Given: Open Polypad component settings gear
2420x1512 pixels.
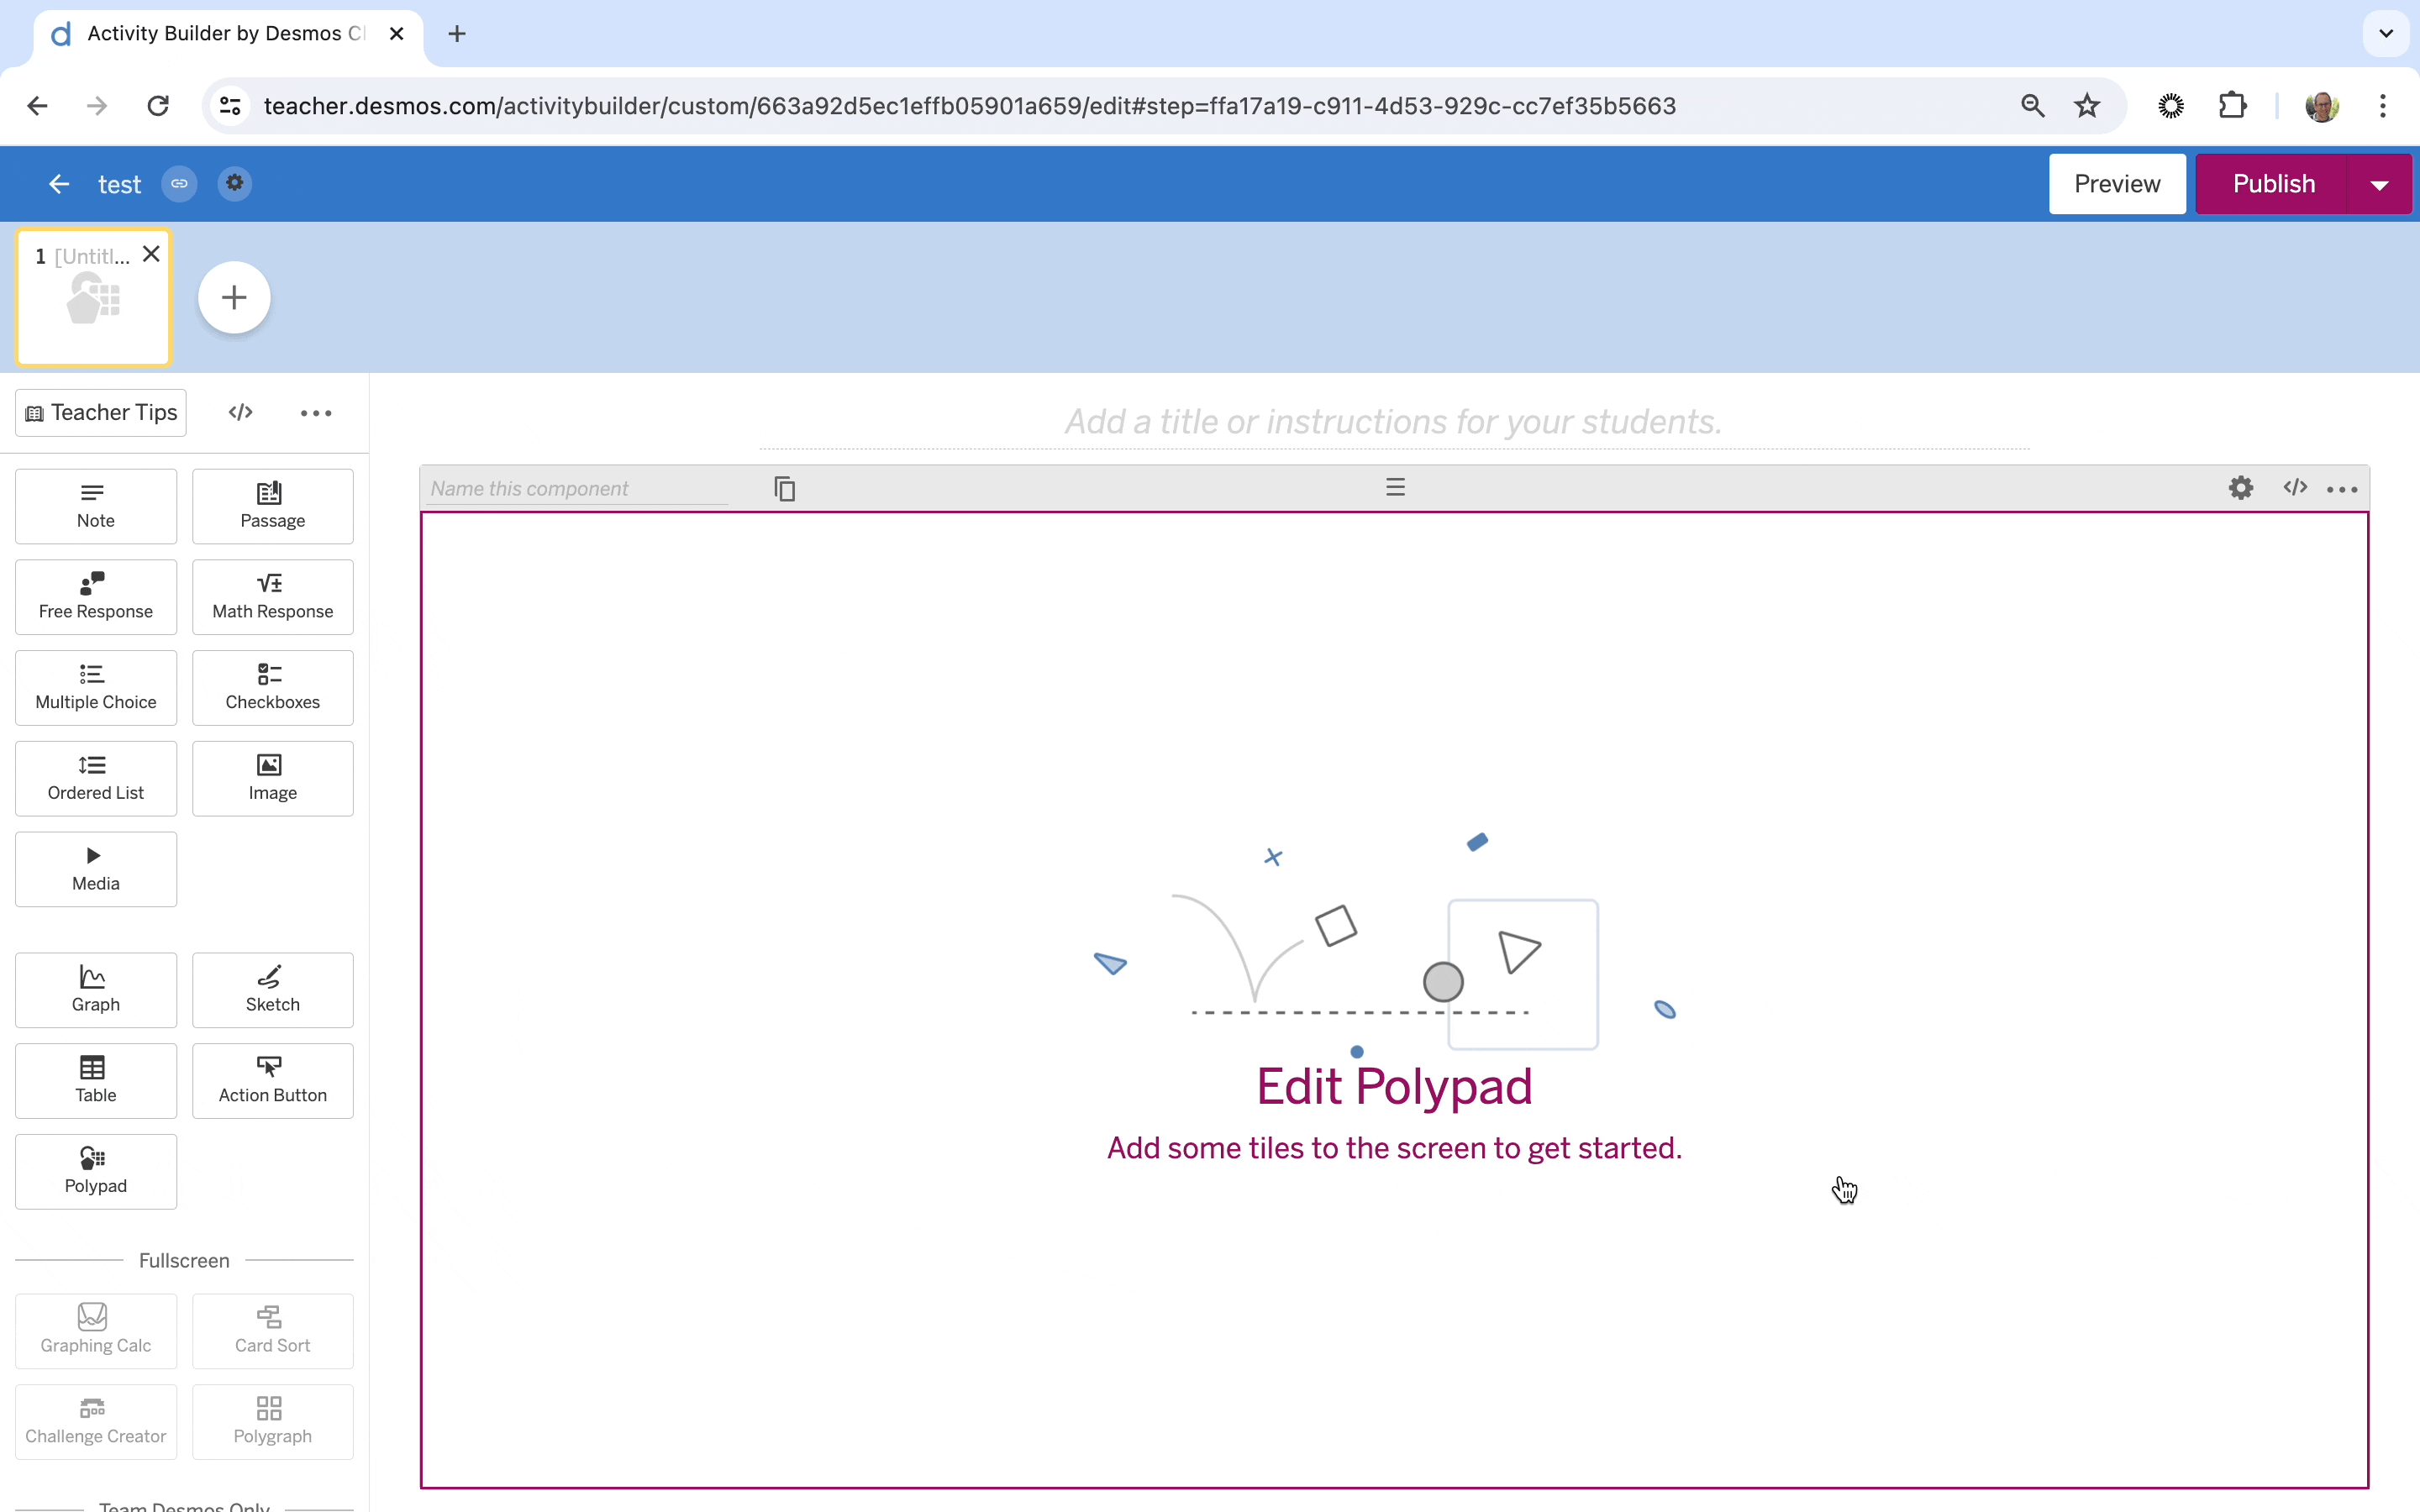Looking at the screenshot, I should [x=2241, y=487].
